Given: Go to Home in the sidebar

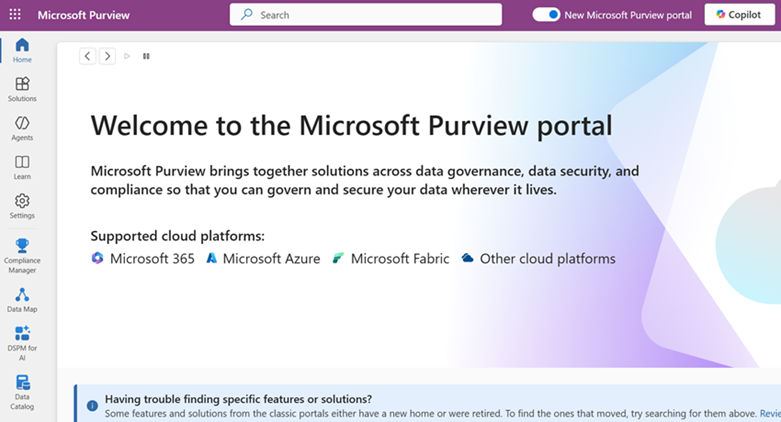Looking at the screenshot, I should (22, 50).
